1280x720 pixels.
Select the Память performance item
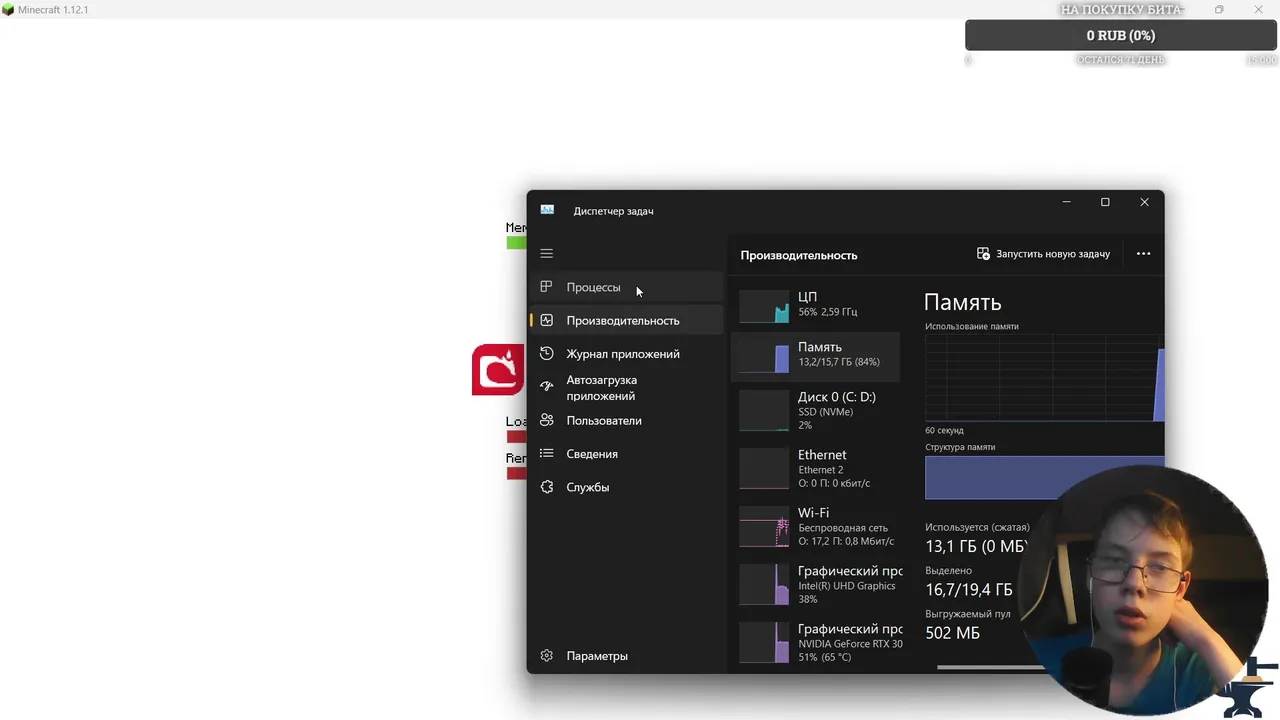[x=816, y=355]
